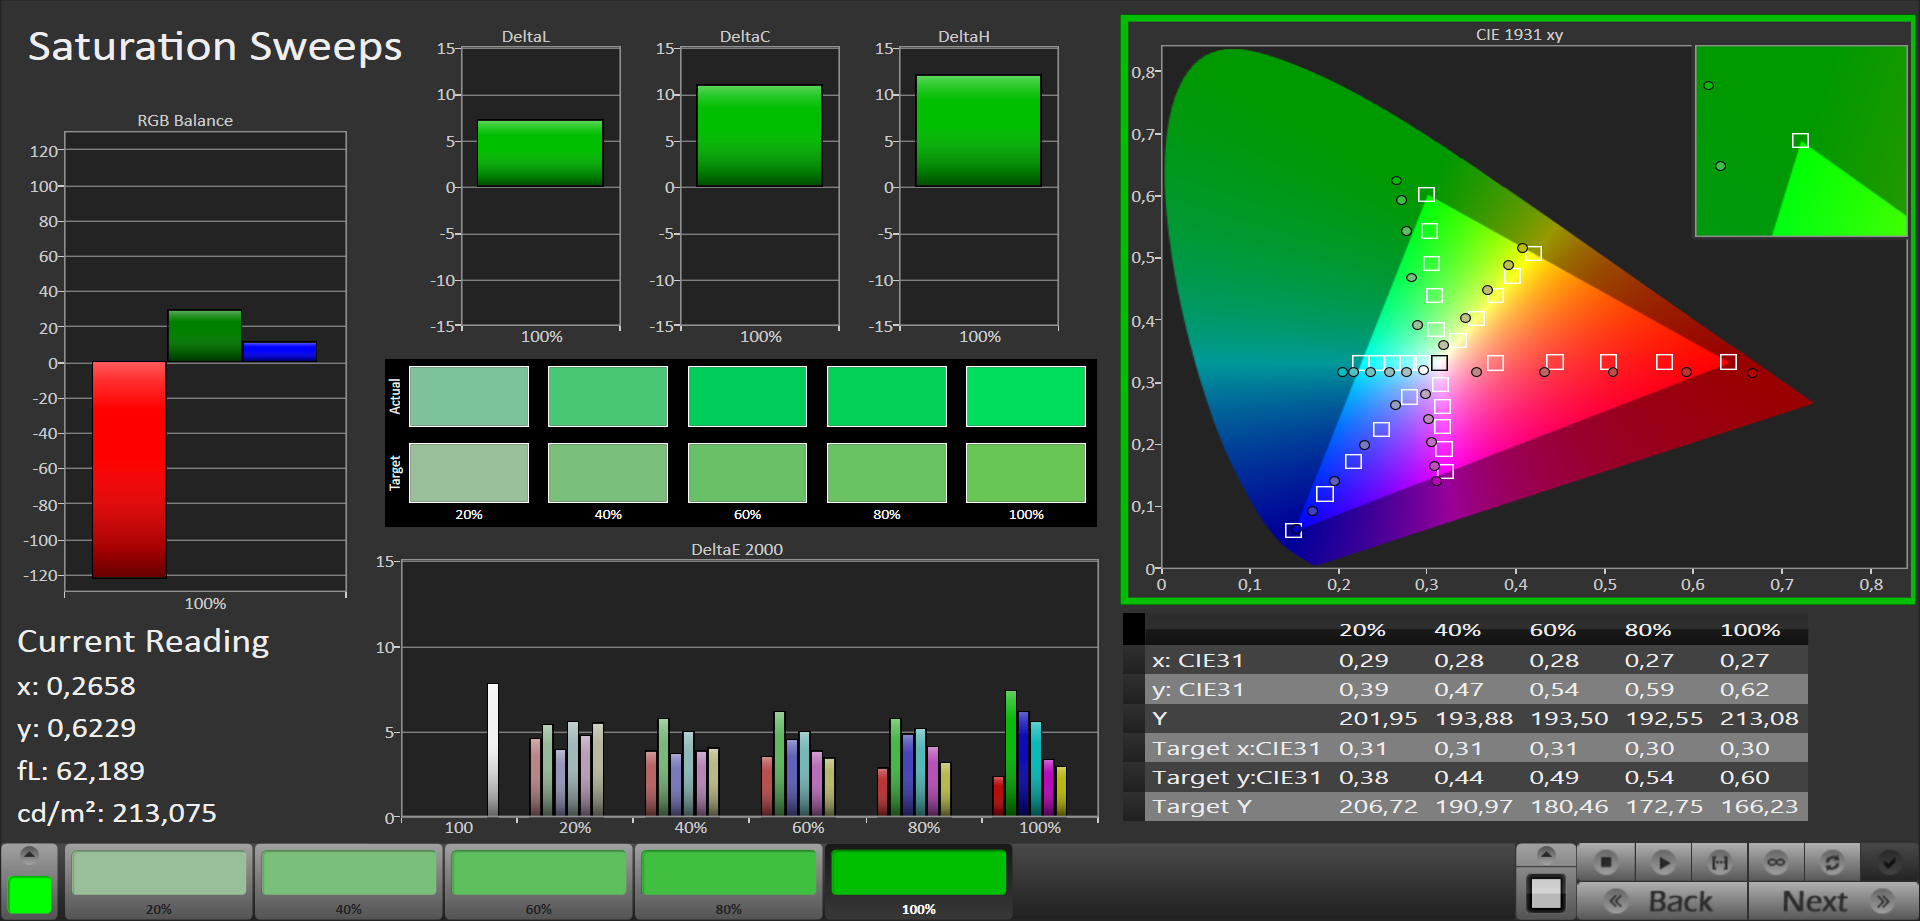Click the Target 100% patch in the comparison panel
This screenshot has width=1920, height=921.
[x=1026, y=473]
